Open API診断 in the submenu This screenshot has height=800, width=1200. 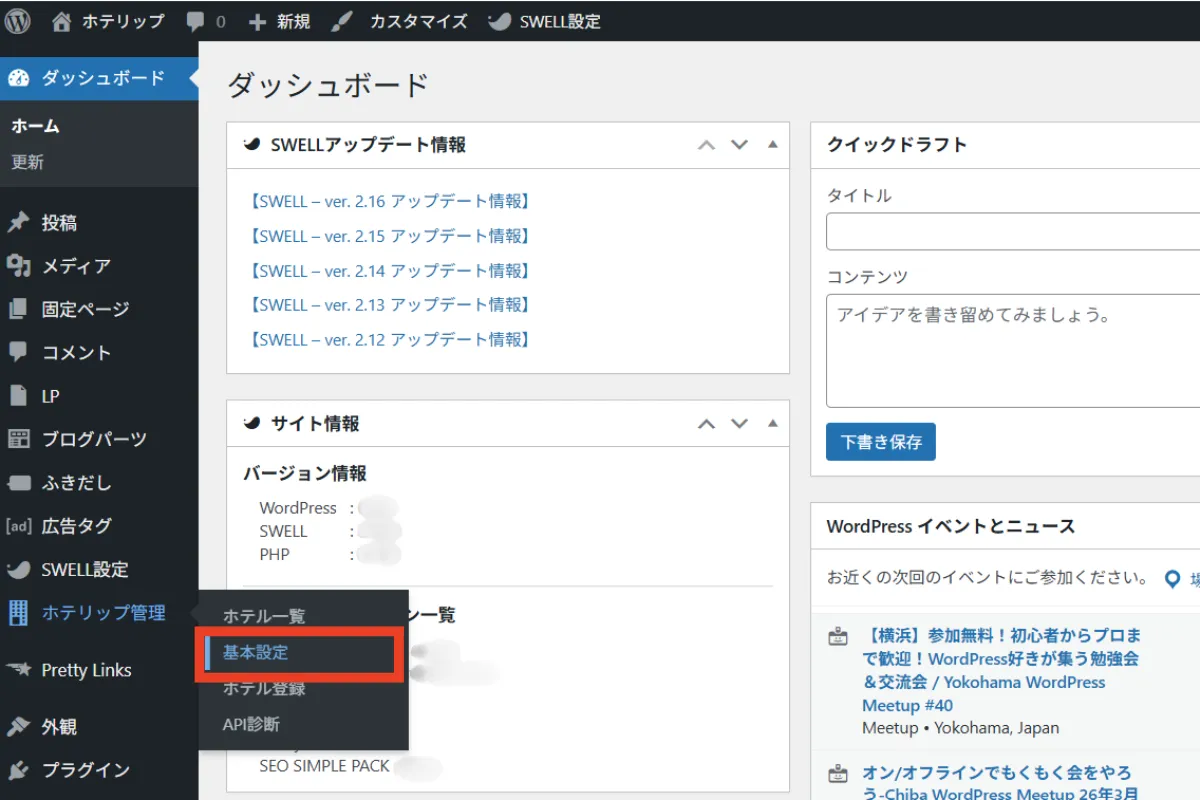click(x=251, y=725)
